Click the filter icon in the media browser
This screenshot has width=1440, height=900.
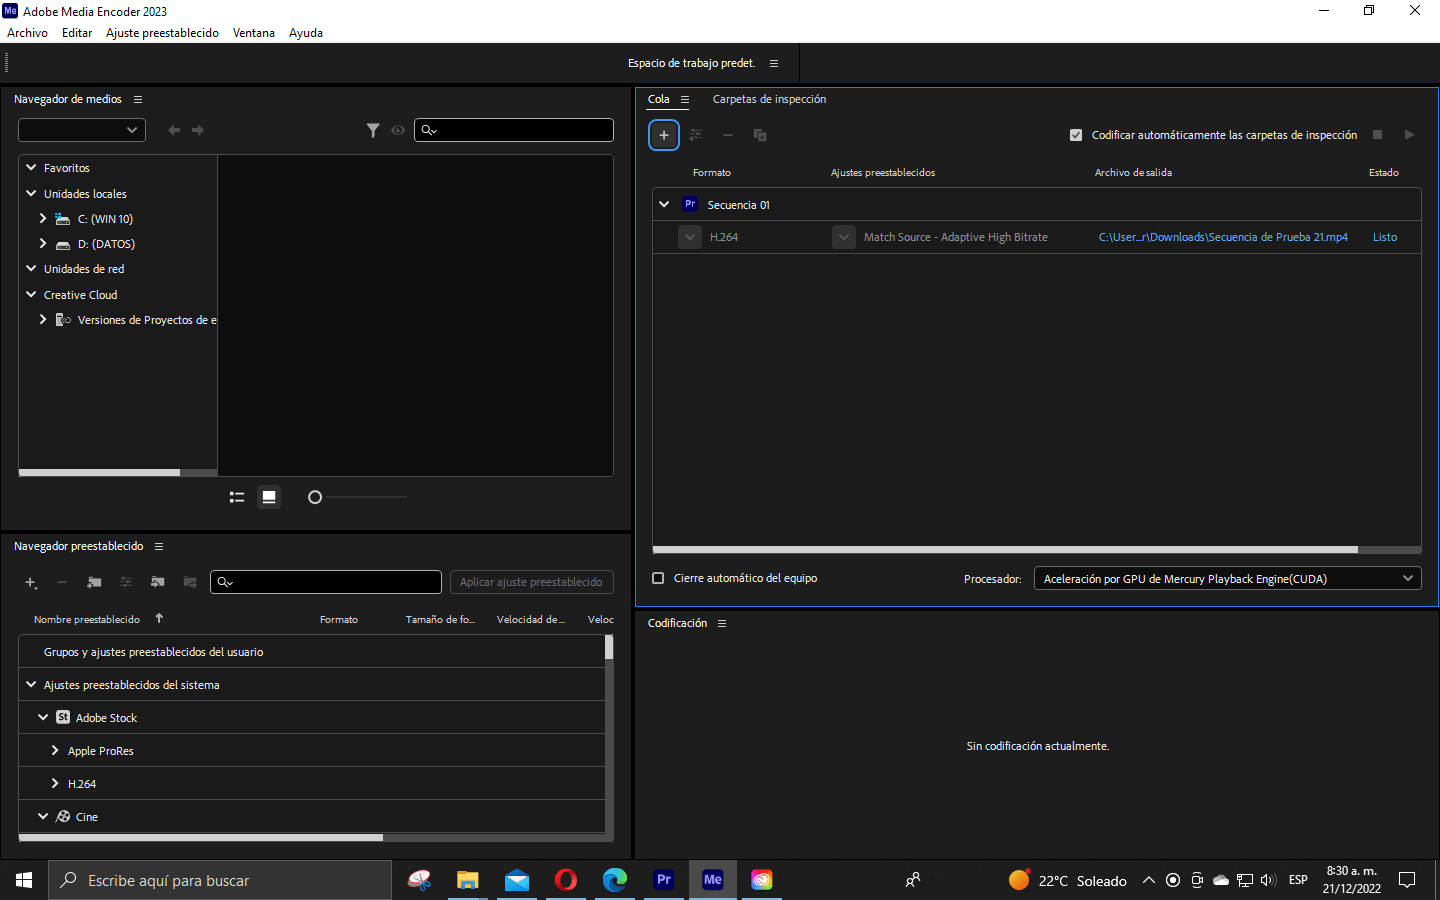click(373, 129)
